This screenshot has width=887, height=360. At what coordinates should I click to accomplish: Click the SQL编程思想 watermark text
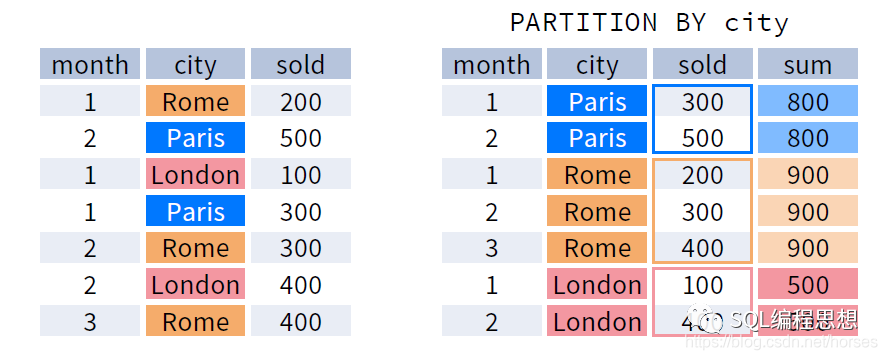[793, 320]
